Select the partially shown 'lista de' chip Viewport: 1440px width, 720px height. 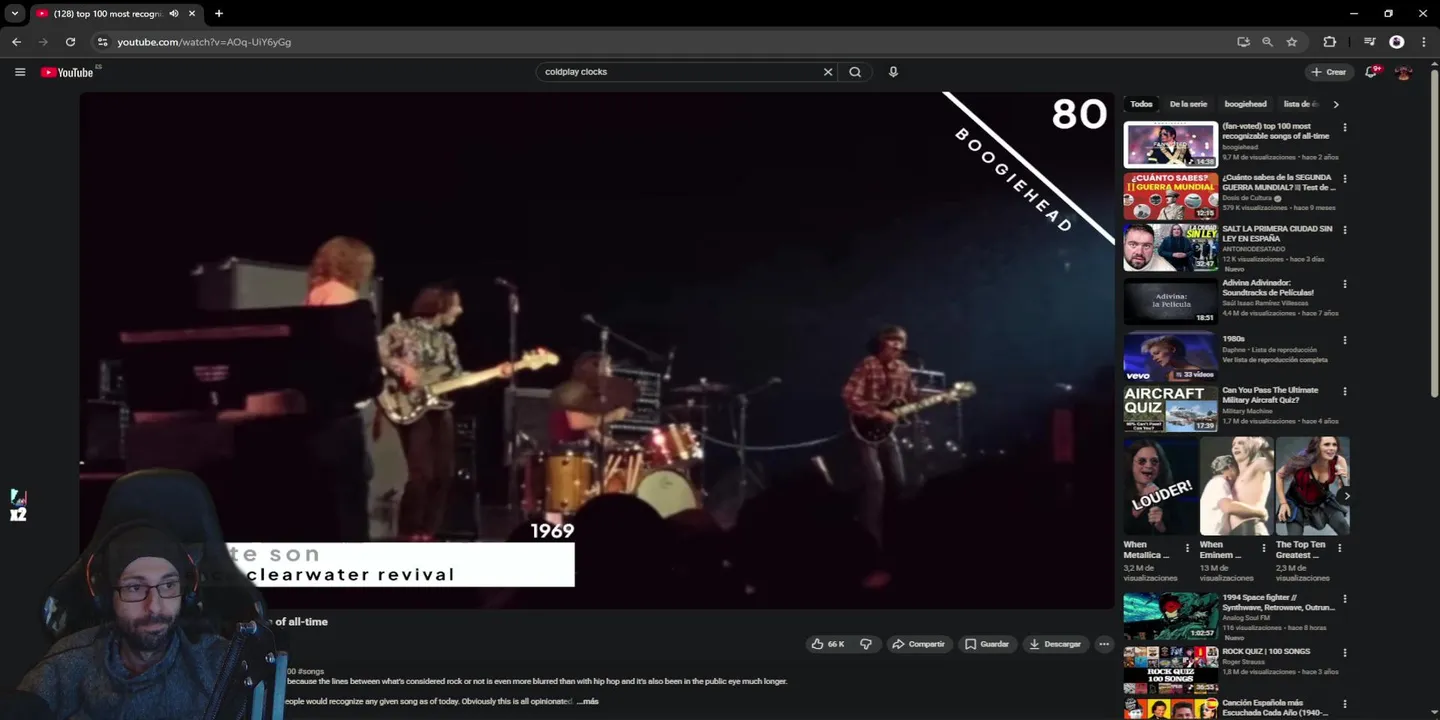[x=1300, y=104]
